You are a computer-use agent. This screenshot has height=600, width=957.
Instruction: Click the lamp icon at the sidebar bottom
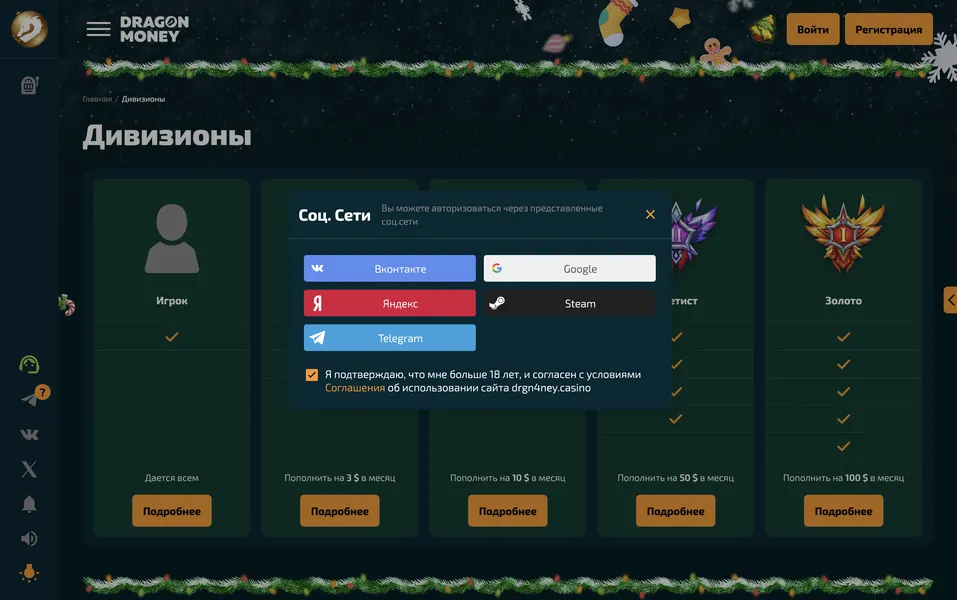point(30,572)
